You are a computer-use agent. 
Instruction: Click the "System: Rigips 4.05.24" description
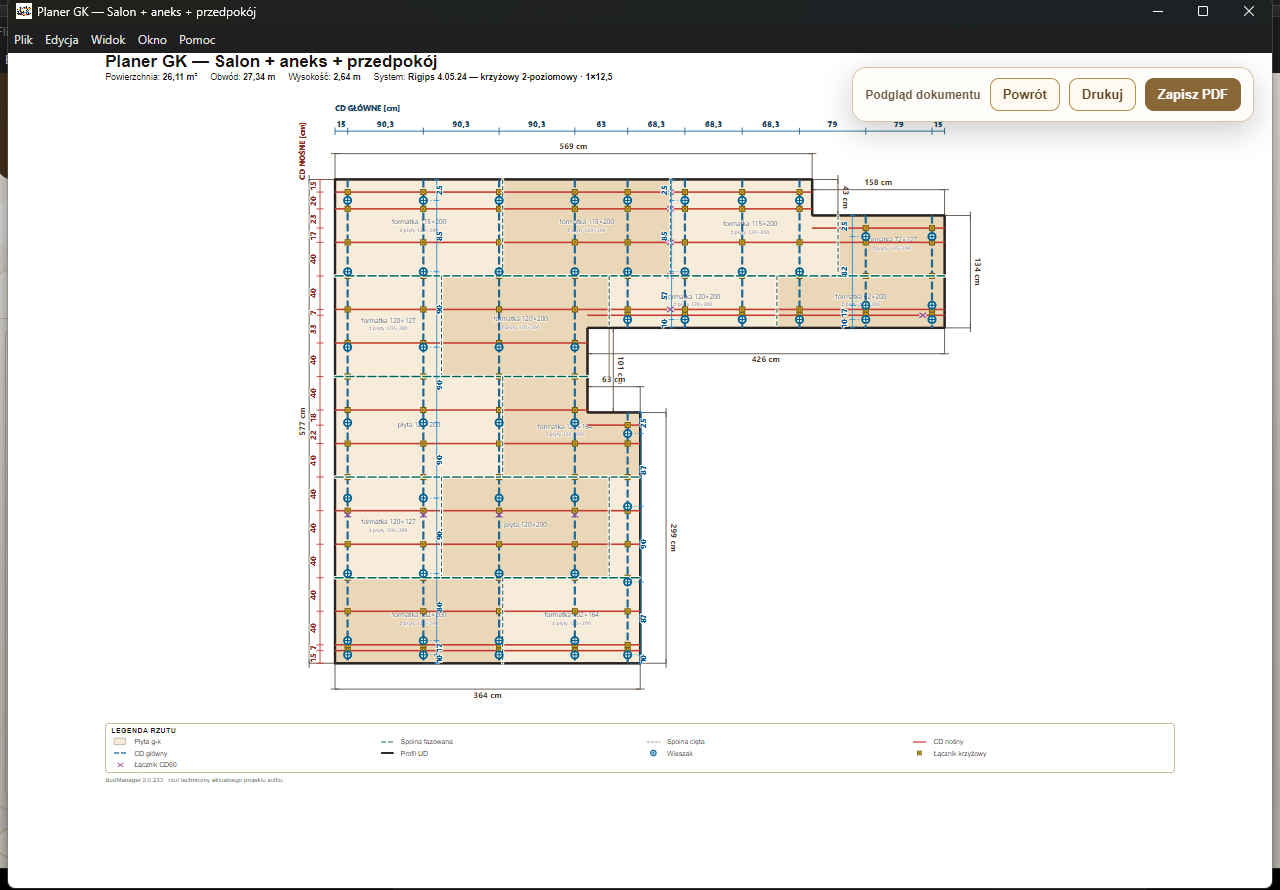[x=493, y=77]
